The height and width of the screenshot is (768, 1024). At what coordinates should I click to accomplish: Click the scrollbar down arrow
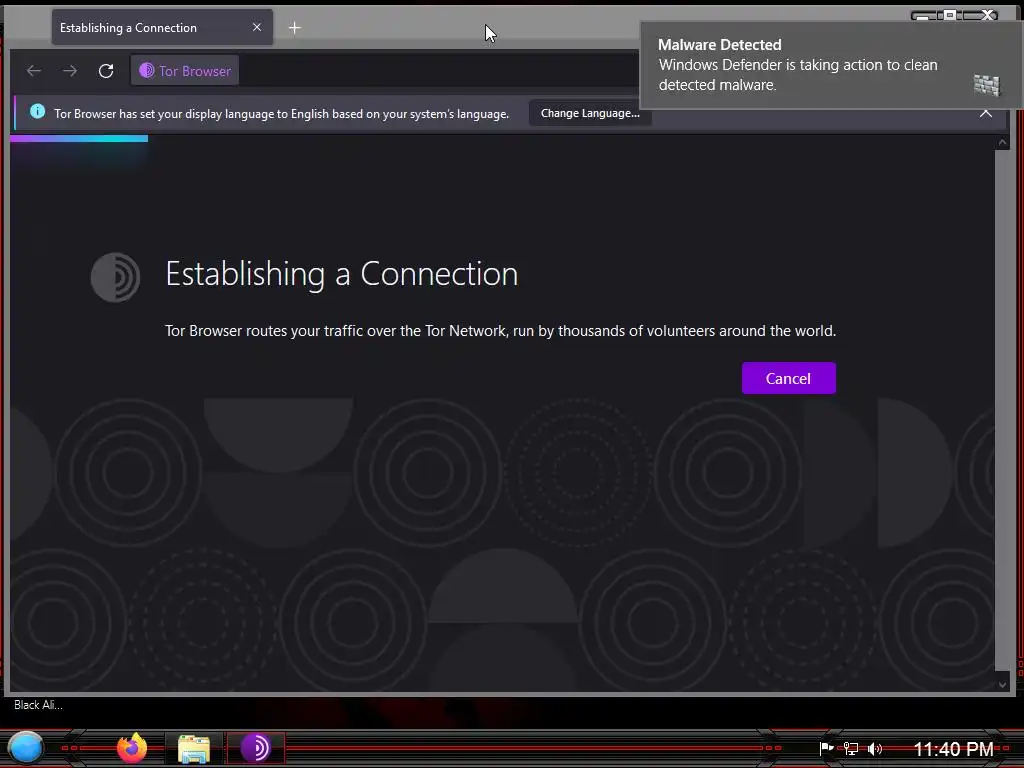click(1002, 684)
